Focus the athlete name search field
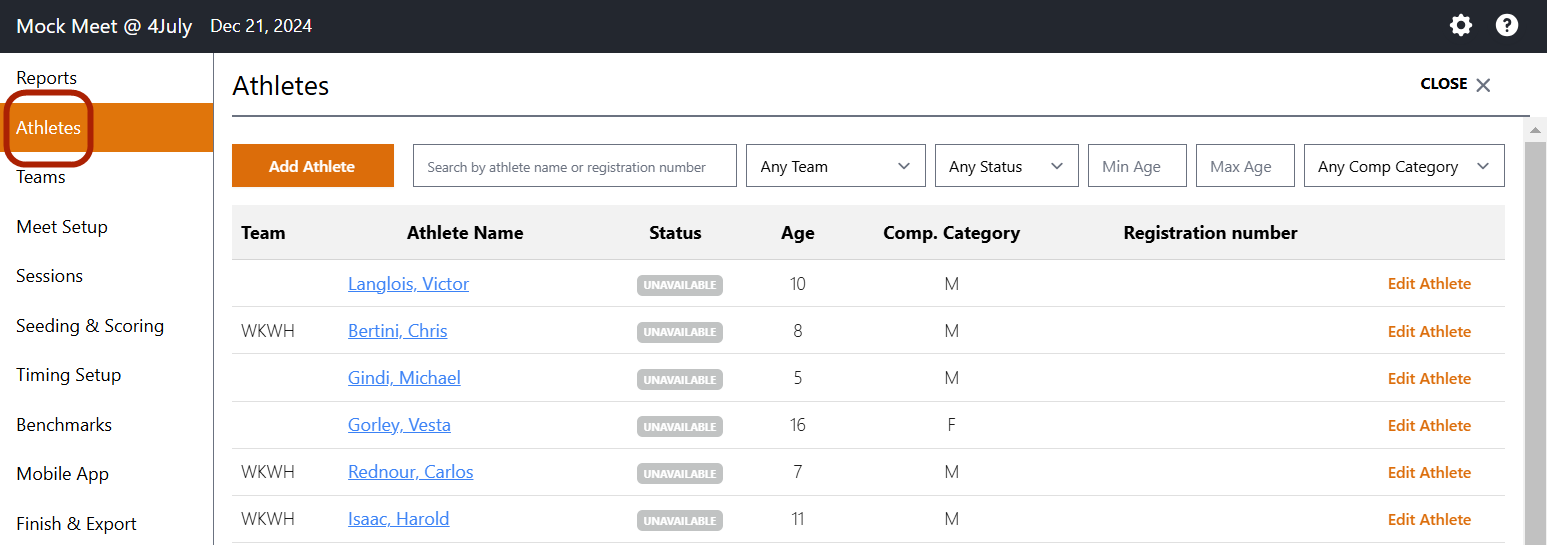Screen dimensions: 1547x545 575,166
